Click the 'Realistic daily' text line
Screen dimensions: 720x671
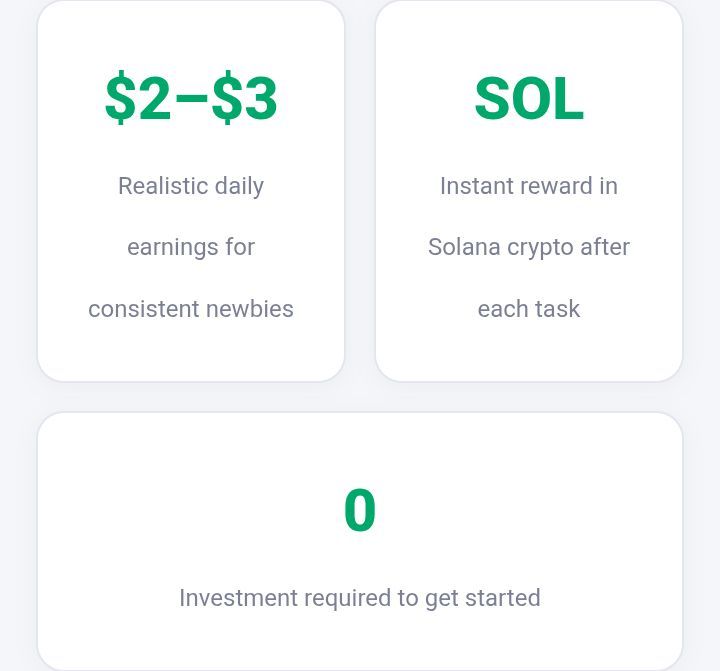coord(191,186)
